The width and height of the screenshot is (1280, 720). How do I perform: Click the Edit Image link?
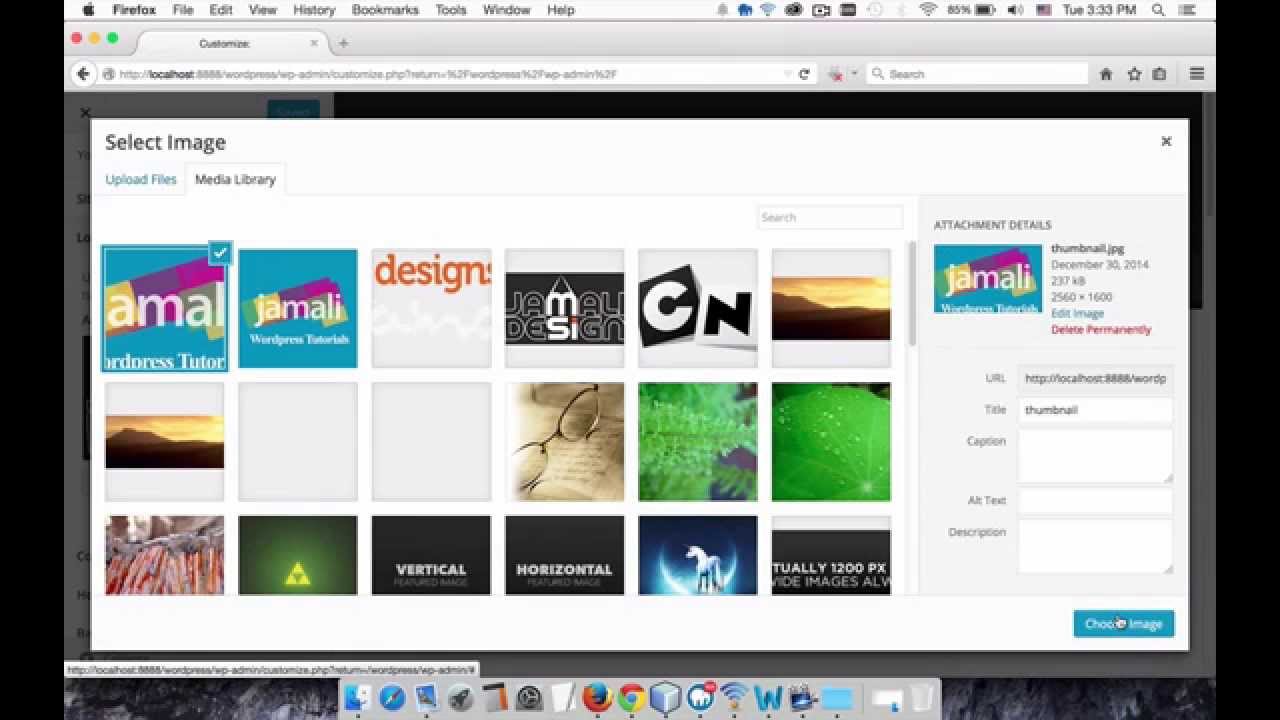point(1077,313)
